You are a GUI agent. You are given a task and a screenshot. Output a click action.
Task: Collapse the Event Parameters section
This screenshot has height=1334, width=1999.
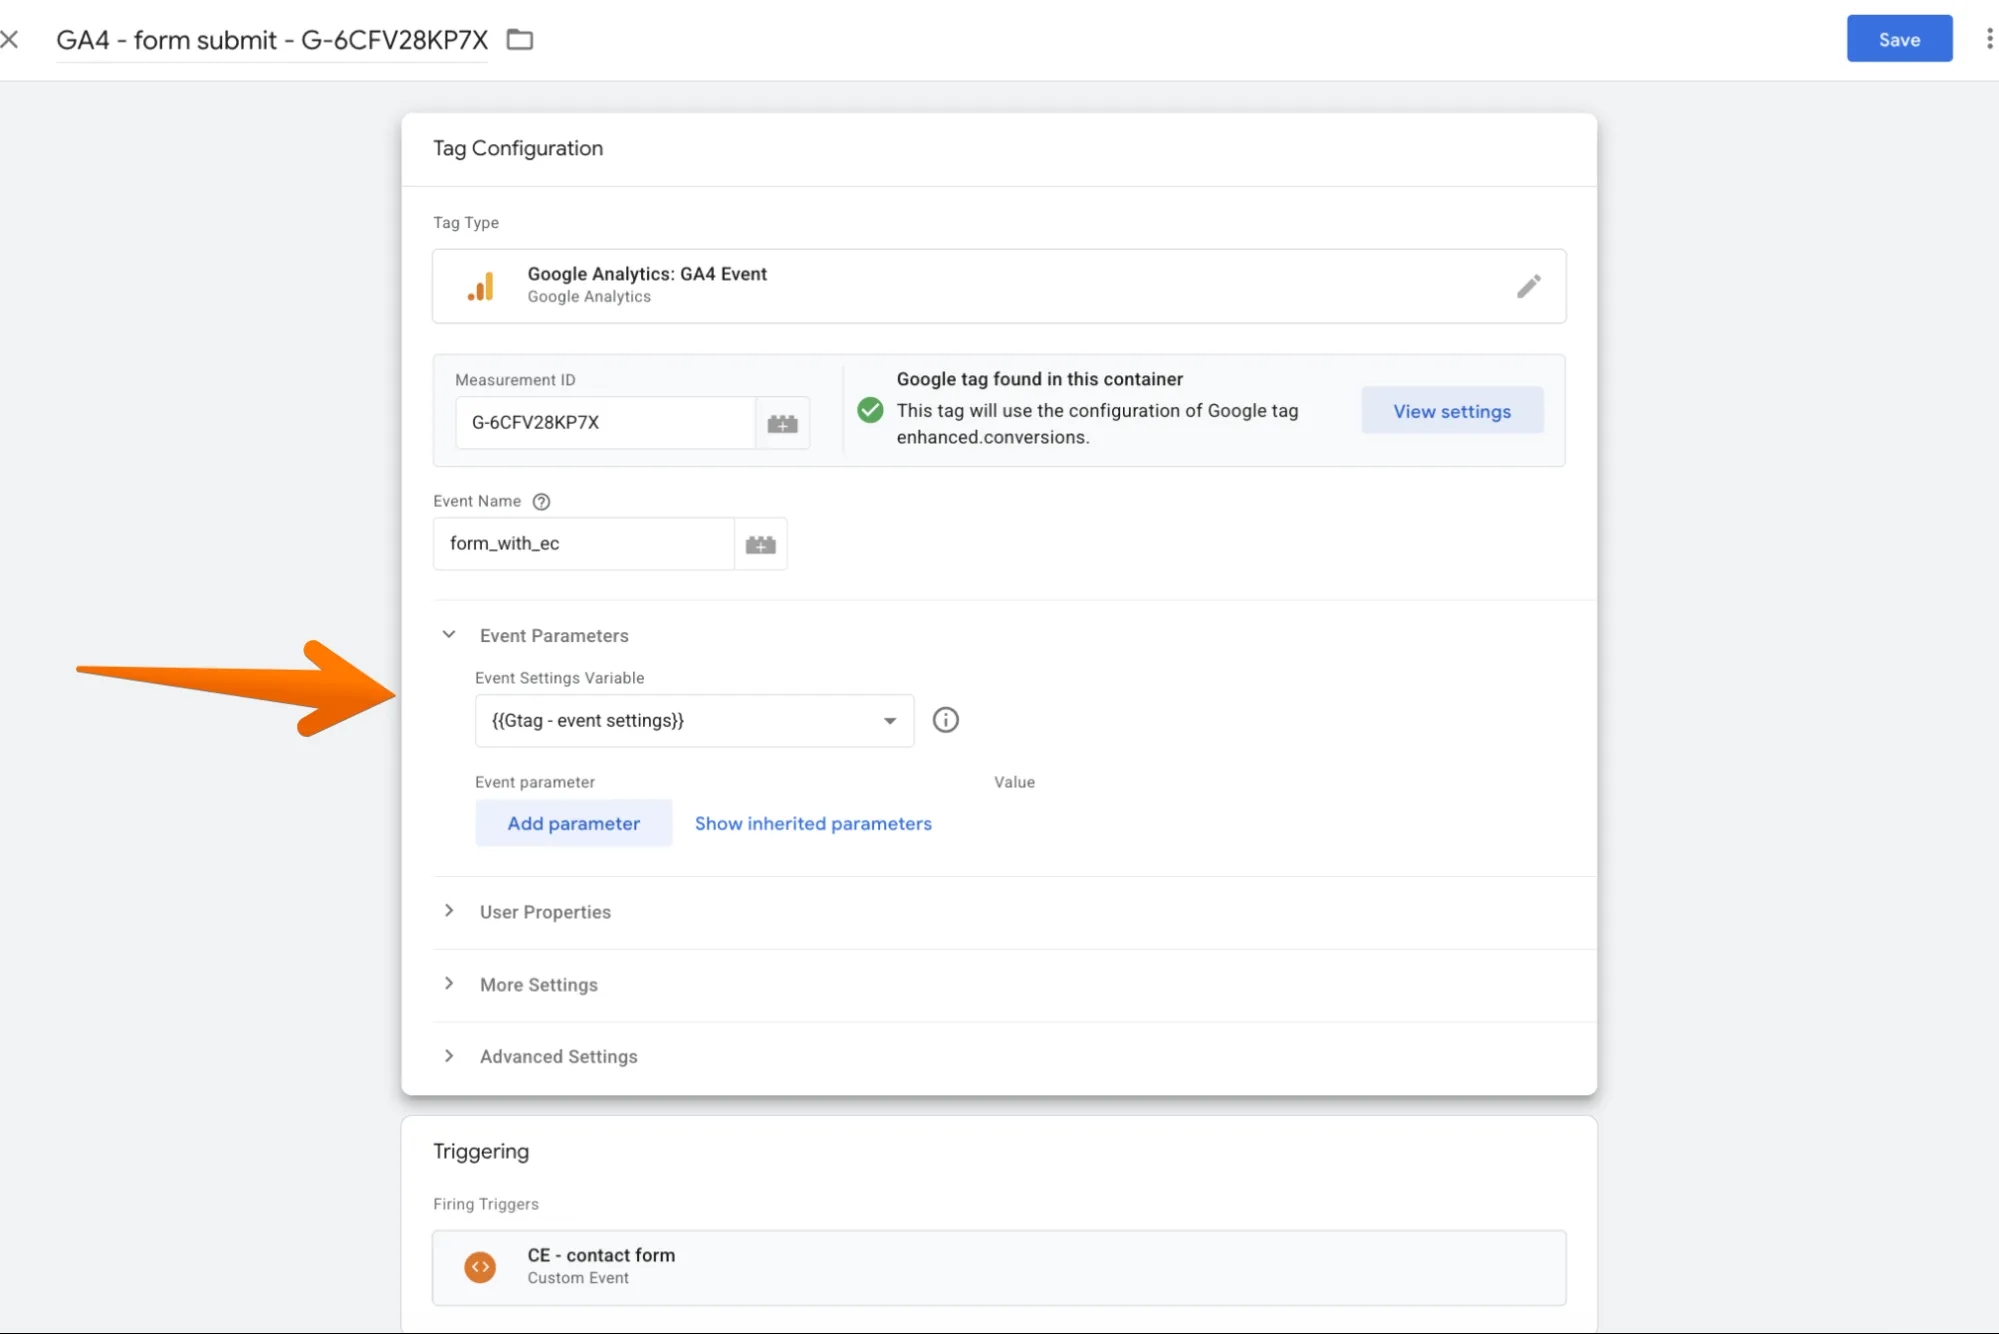(x=449, y=635)
